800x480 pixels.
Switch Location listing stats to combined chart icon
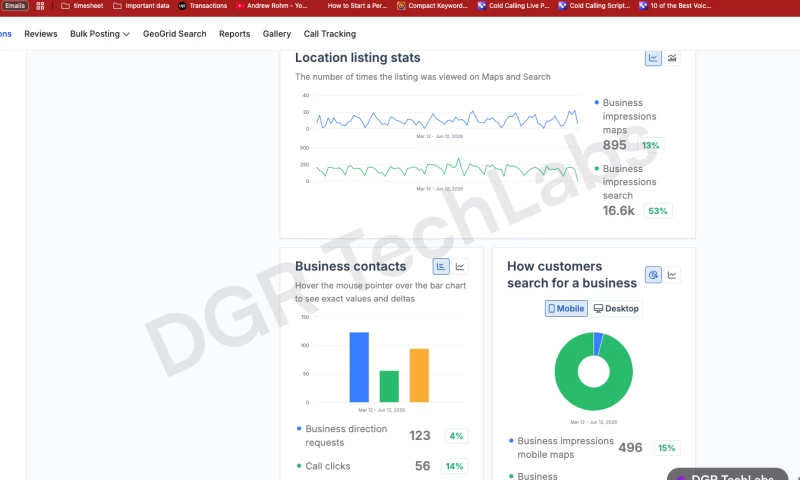pyautogui.click(x=672, y=58)
